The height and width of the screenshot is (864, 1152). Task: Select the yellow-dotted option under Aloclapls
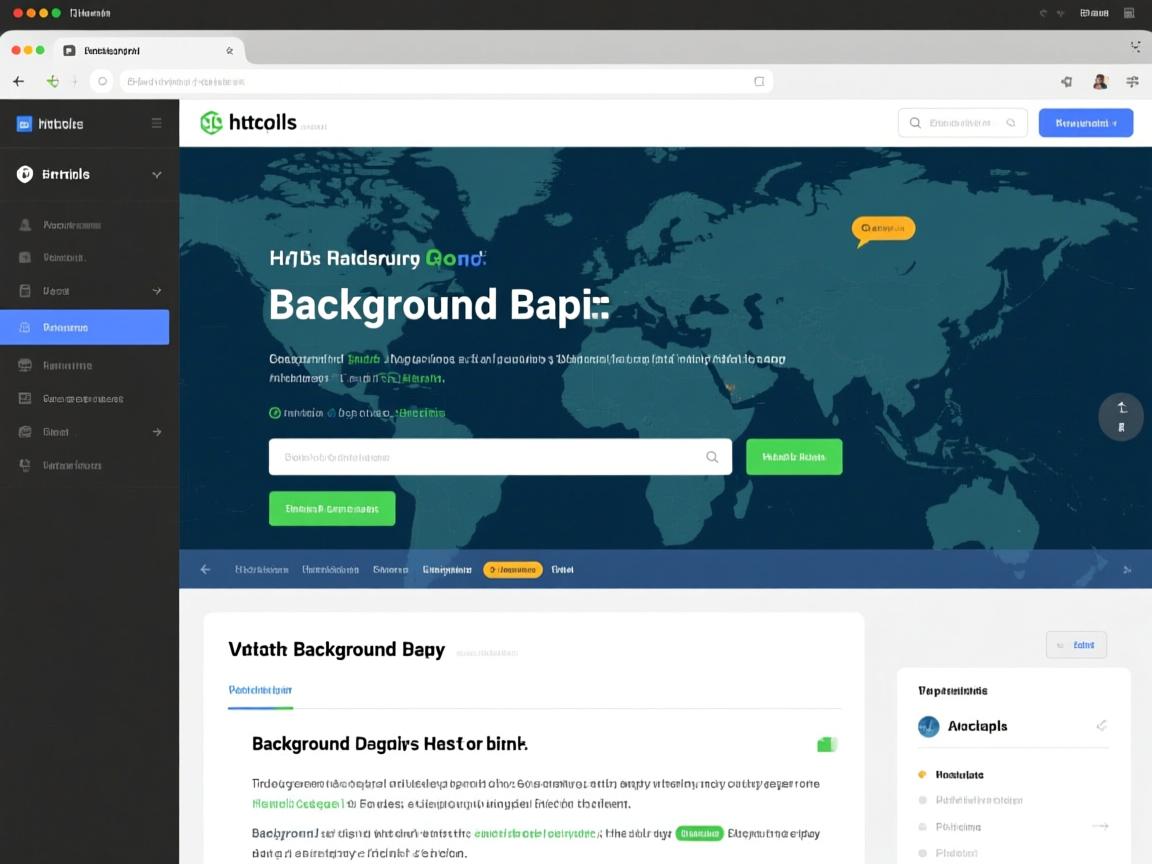(x=958, y=774)
